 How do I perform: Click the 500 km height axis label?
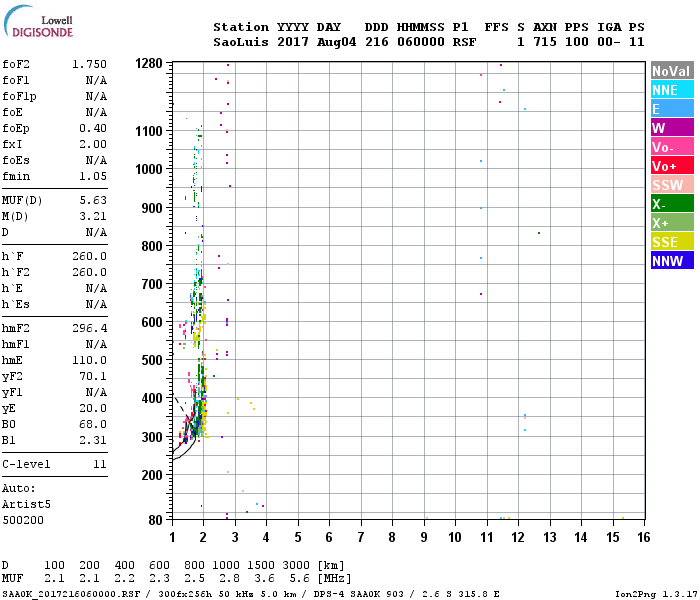pyautogui.click(x=152, y=360)
